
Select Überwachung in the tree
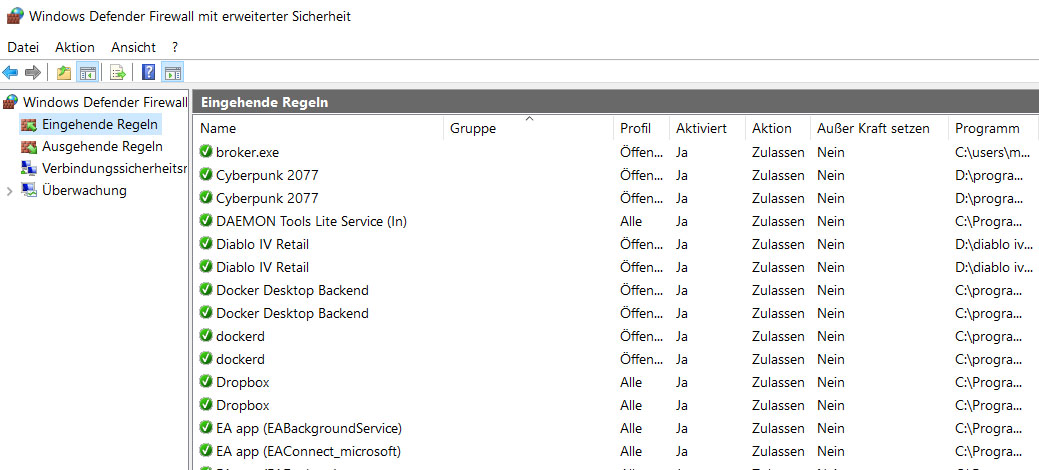pyautogui.click(x=84, y=190)
